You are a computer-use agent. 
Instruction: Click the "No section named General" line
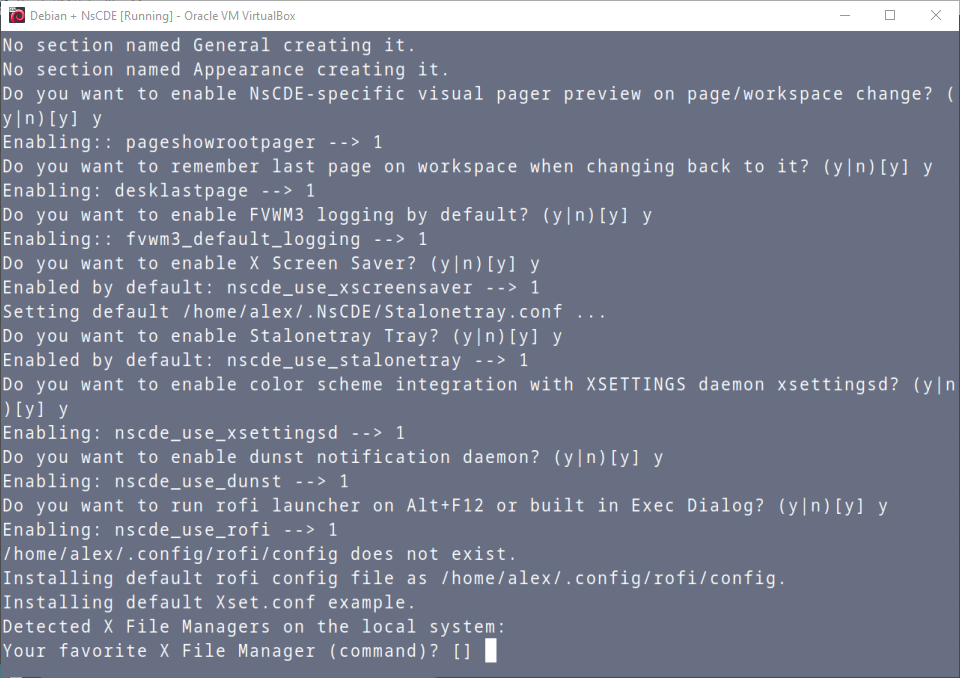(208, 45)
